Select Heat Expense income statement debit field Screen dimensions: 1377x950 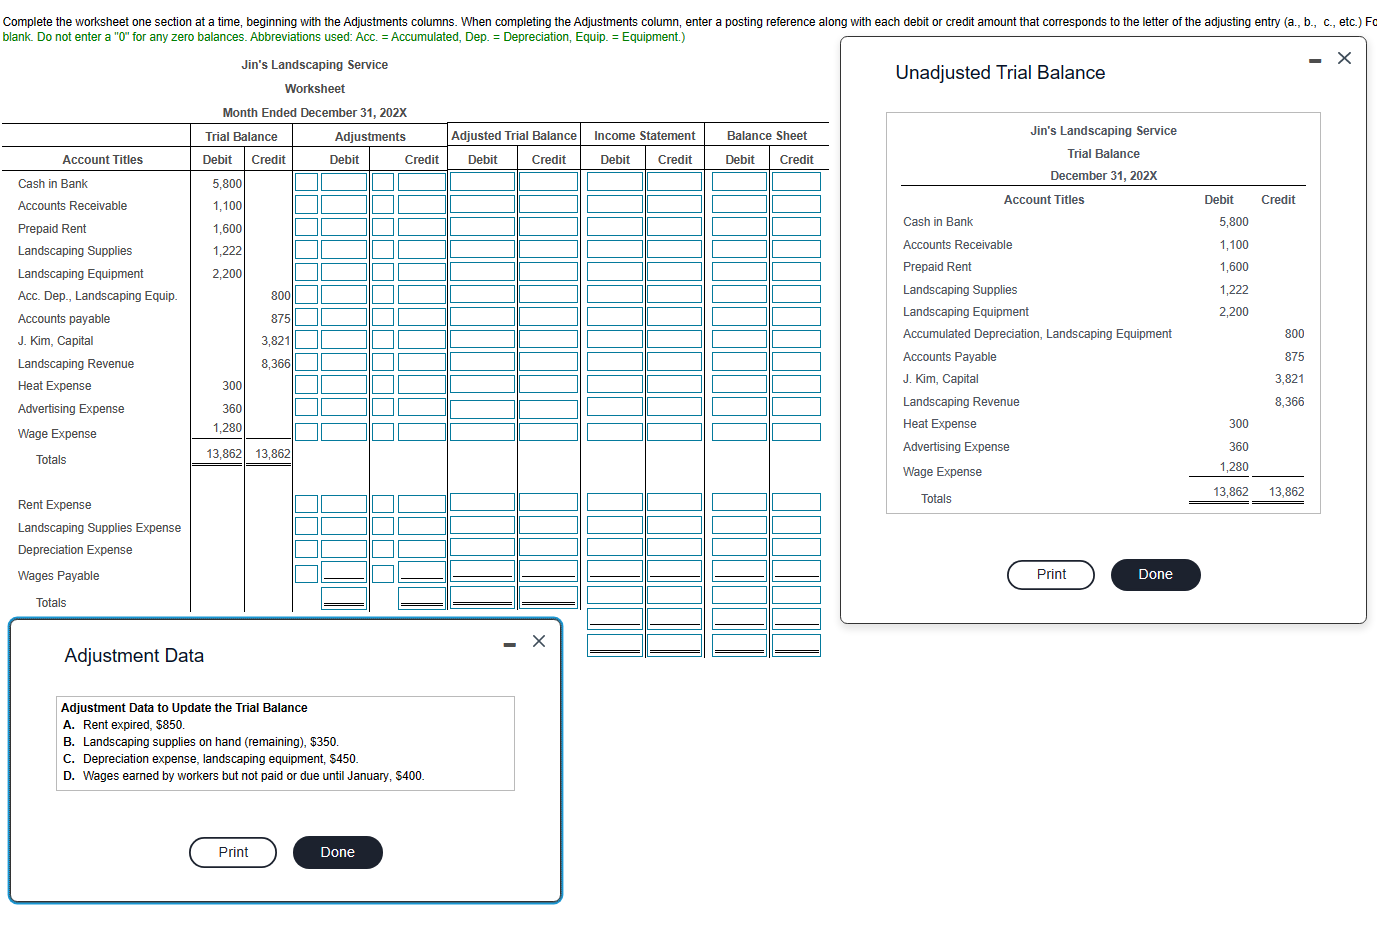click(x=614, y=384)
